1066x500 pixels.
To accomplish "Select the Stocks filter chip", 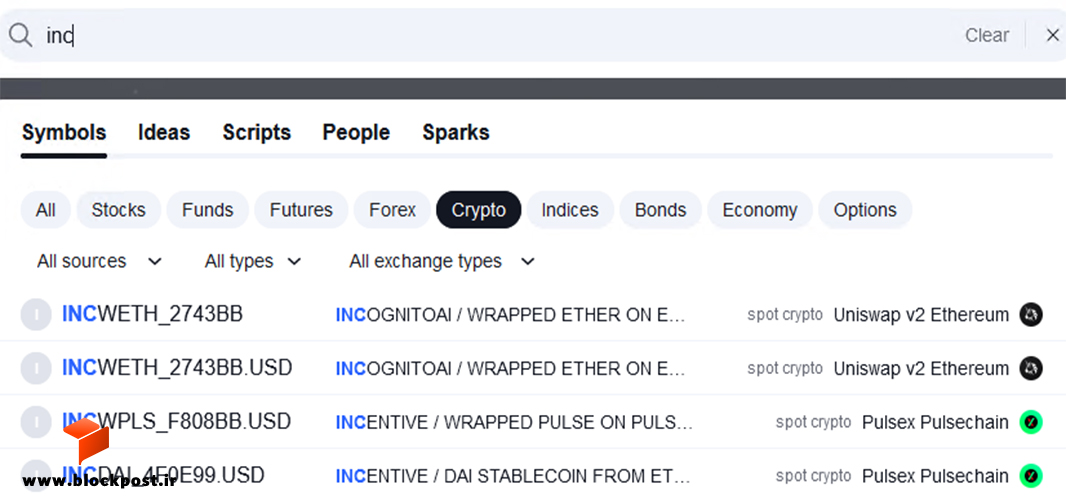I will point(118,210).
